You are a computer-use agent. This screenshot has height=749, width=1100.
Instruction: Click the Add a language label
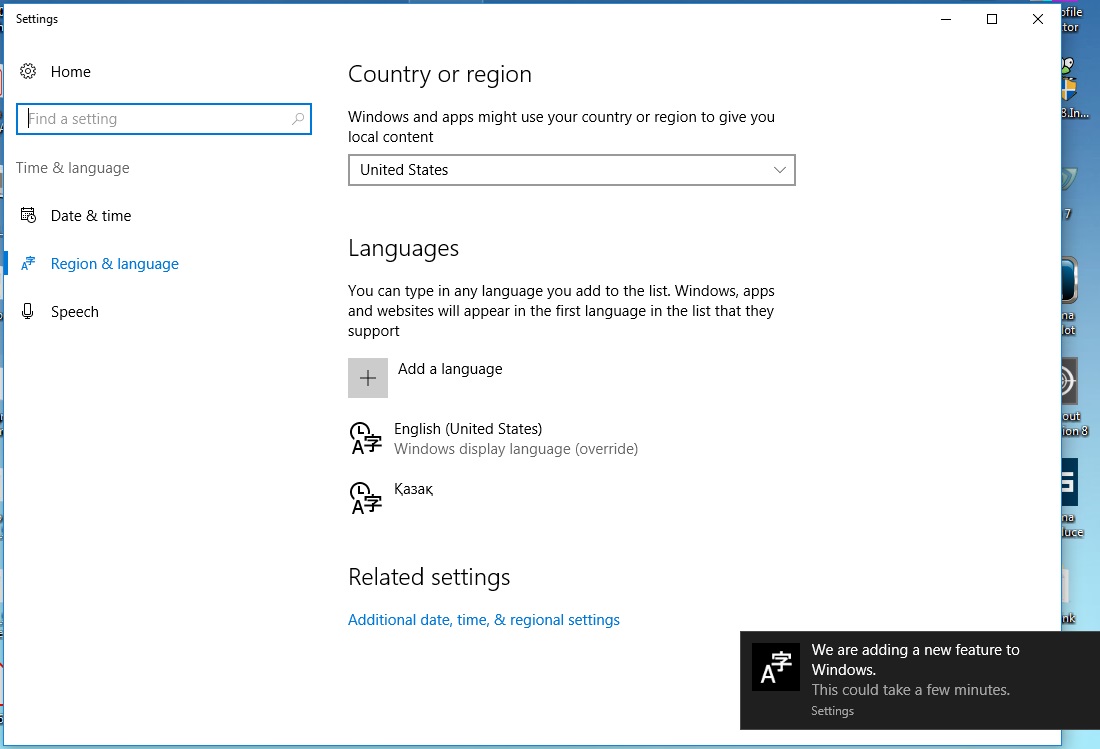(x=450, y=369)
